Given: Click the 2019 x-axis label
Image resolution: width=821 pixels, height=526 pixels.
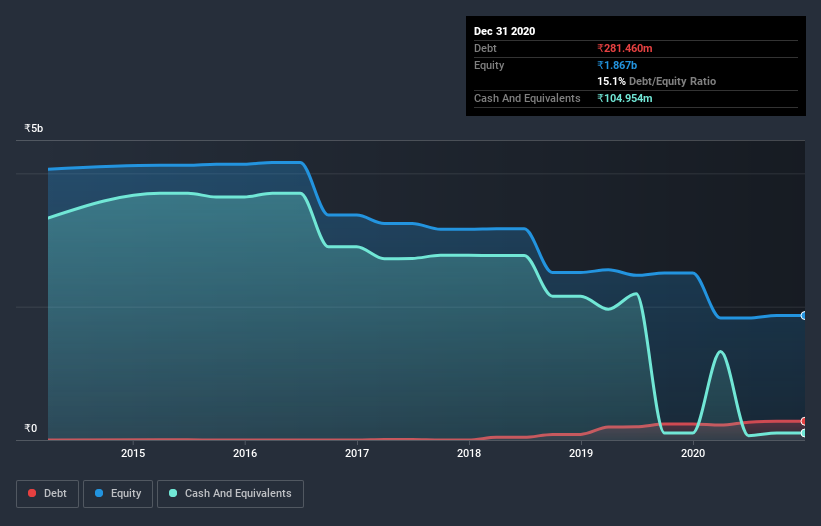Looking at the screenshot, I should click(x=581, y=453).
